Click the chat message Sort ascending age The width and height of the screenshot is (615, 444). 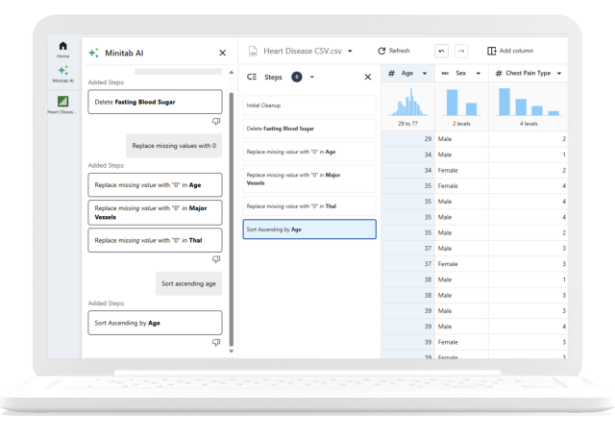(x=189, y=284)
